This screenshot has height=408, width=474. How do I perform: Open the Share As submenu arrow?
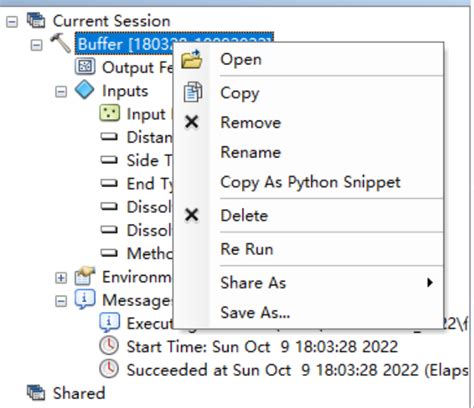coord(430,282)
